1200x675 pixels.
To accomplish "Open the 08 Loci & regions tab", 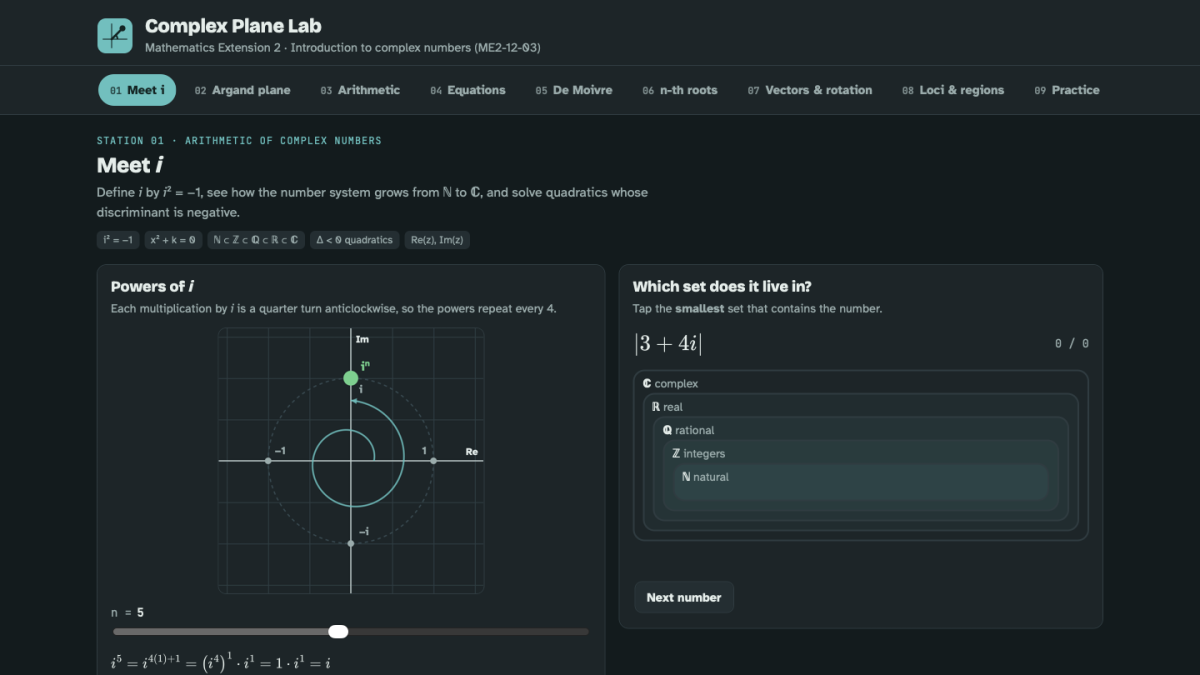I will point(952,90).
